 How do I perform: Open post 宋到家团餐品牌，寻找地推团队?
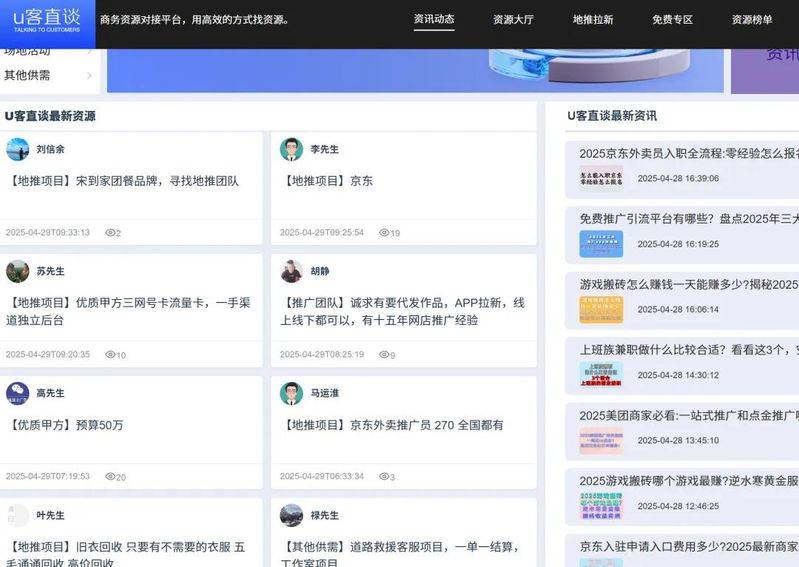[122, 181]
